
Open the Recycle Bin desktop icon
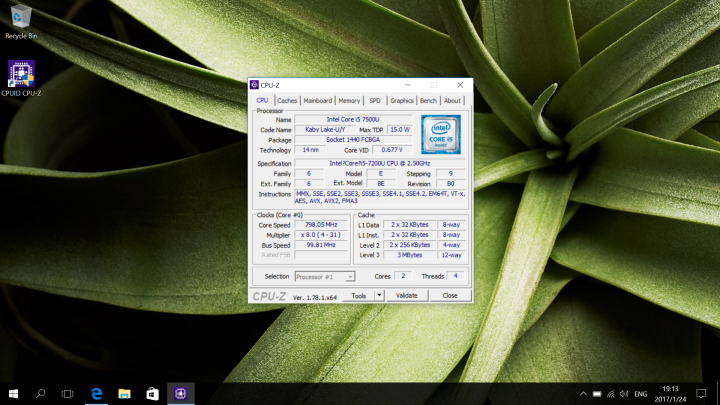[19, 18]
